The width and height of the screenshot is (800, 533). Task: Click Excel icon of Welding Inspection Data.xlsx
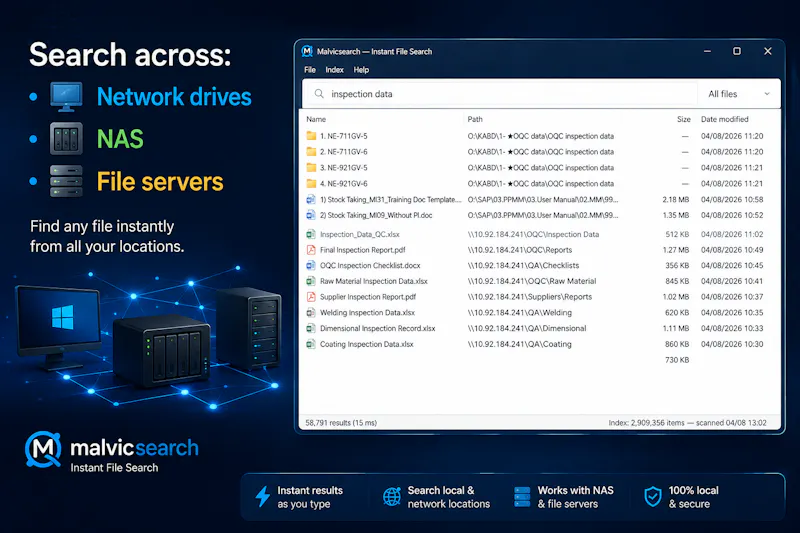coord(311,313)
